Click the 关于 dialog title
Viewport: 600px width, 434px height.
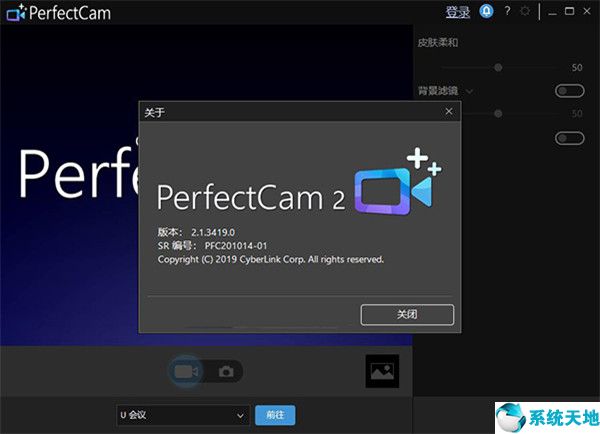(155, 113)
